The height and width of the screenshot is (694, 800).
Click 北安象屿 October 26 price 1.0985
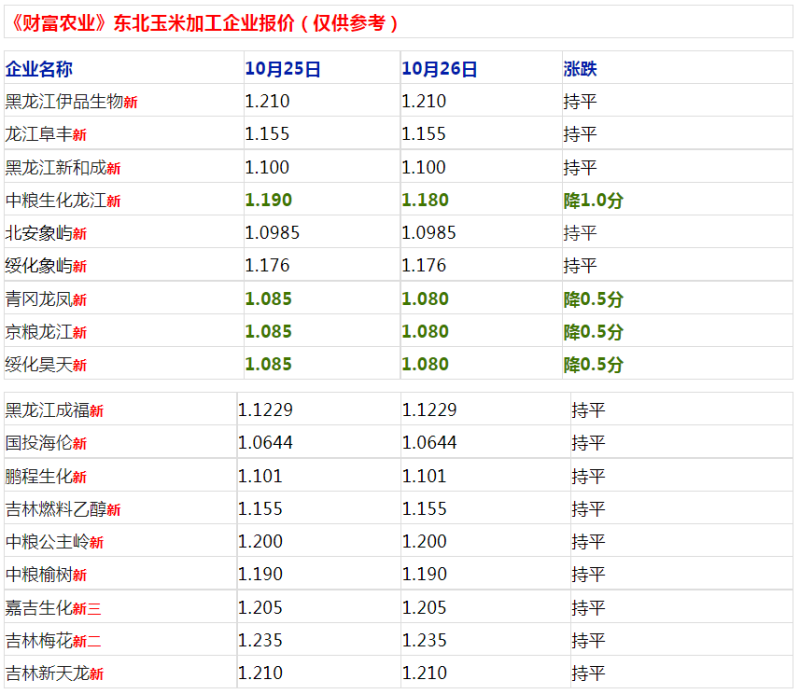click(x=429, y=233)
